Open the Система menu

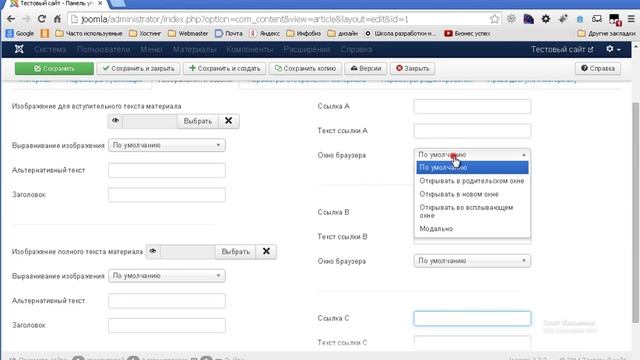pyautogui.click(x=50, y=49)
